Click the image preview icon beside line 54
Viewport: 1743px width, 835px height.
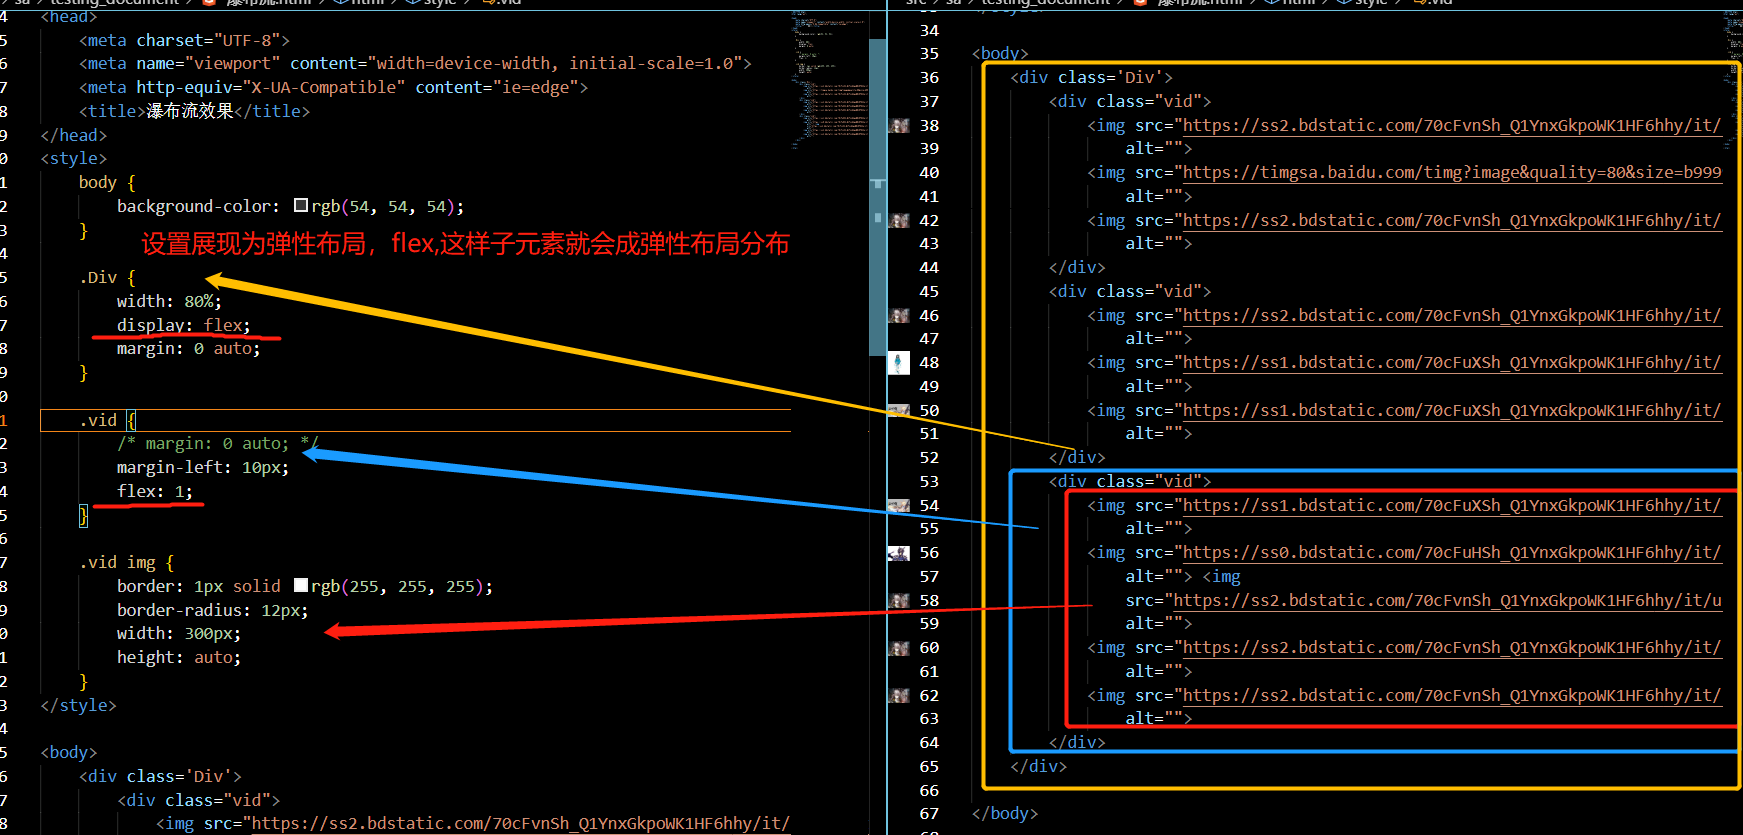[x=899, y=506]
